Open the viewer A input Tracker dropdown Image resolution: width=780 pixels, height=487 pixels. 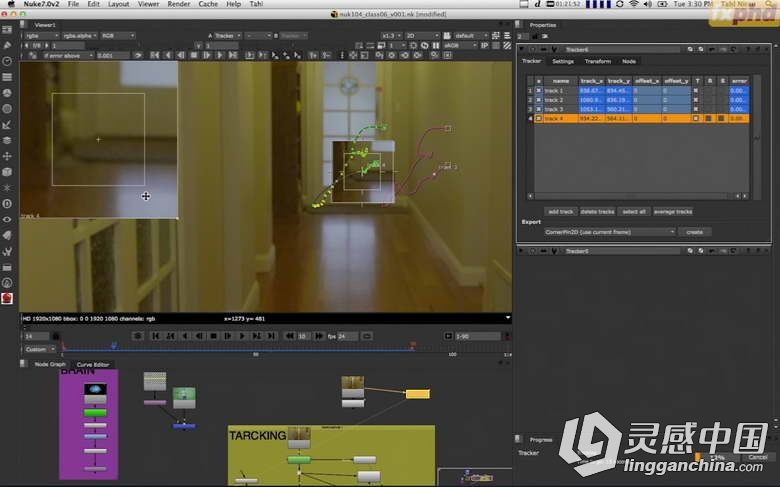(228, 36)
